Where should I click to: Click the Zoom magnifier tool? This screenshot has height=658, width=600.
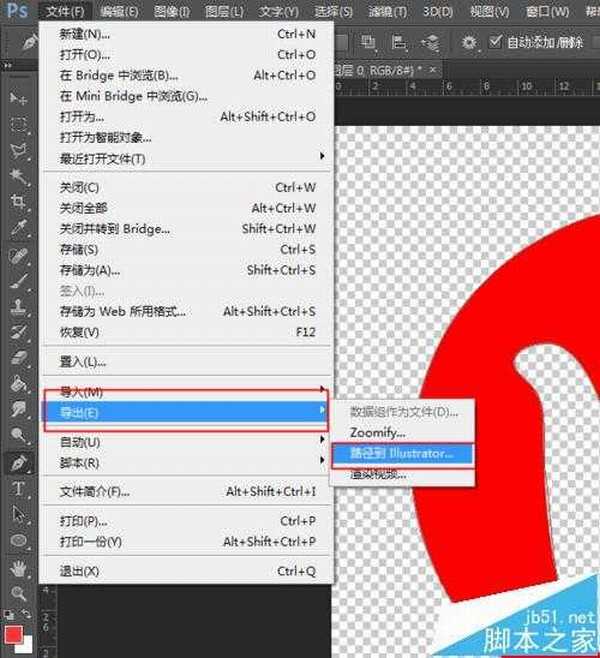18,593
